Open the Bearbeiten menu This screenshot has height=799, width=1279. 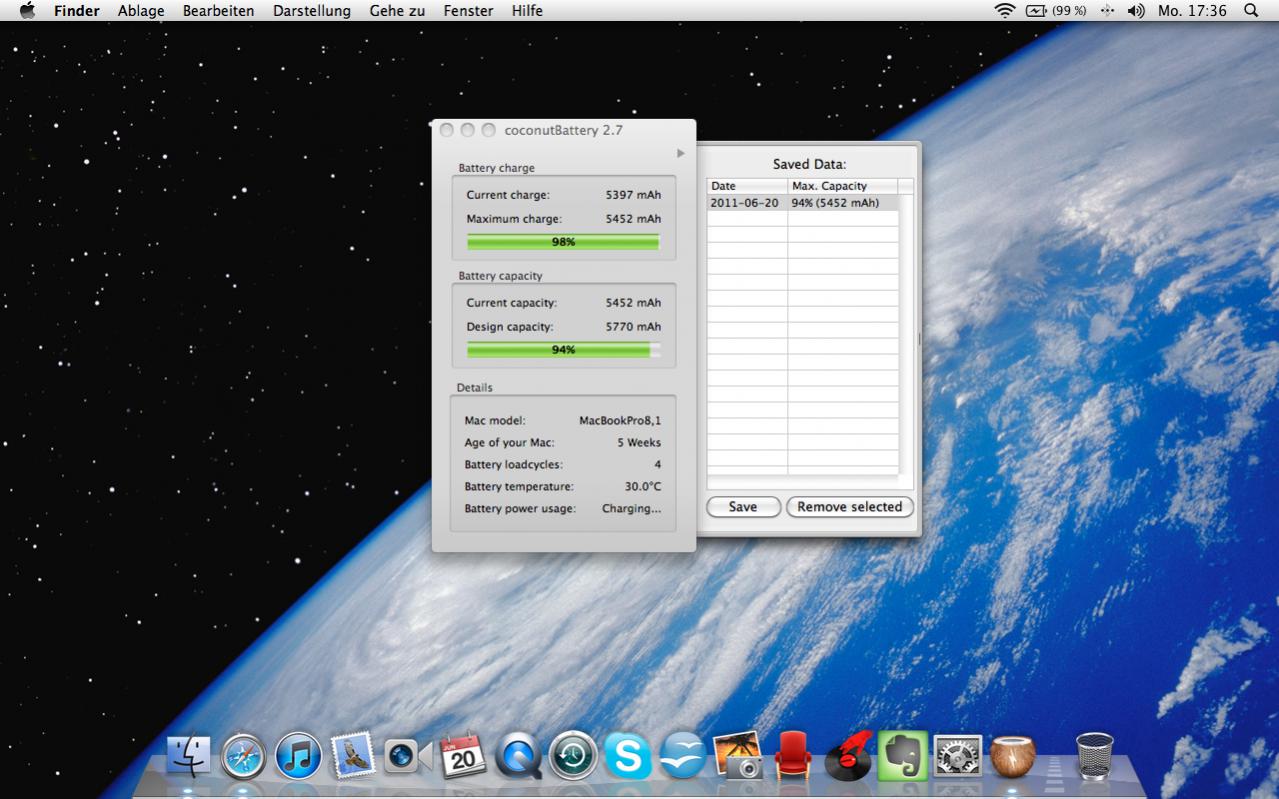(218, 11)
